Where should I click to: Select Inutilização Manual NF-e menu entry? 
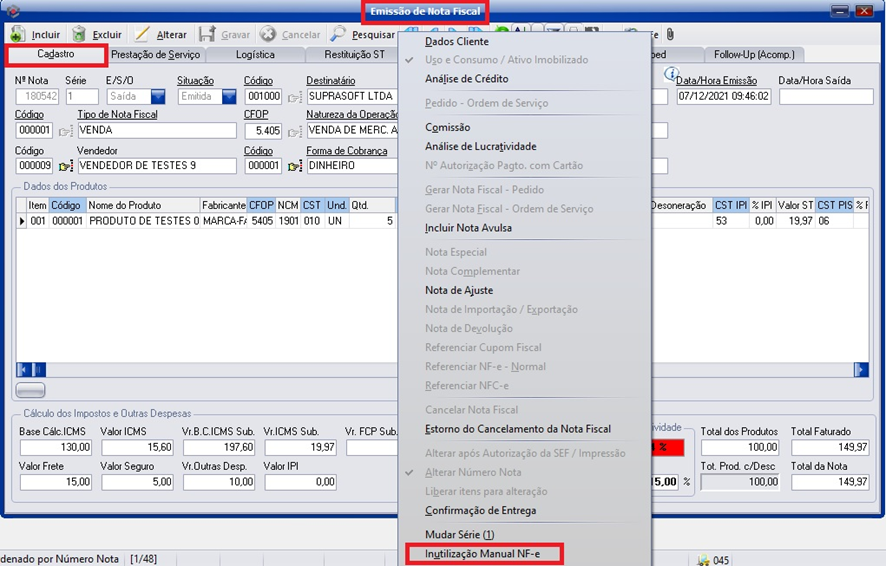pyautogui.click(x=482, y=554)
